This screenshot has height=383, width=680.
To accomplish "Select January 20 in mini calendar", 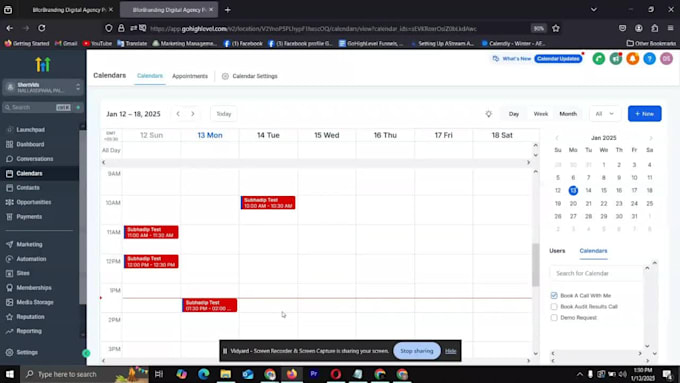I will coord(573,203).
